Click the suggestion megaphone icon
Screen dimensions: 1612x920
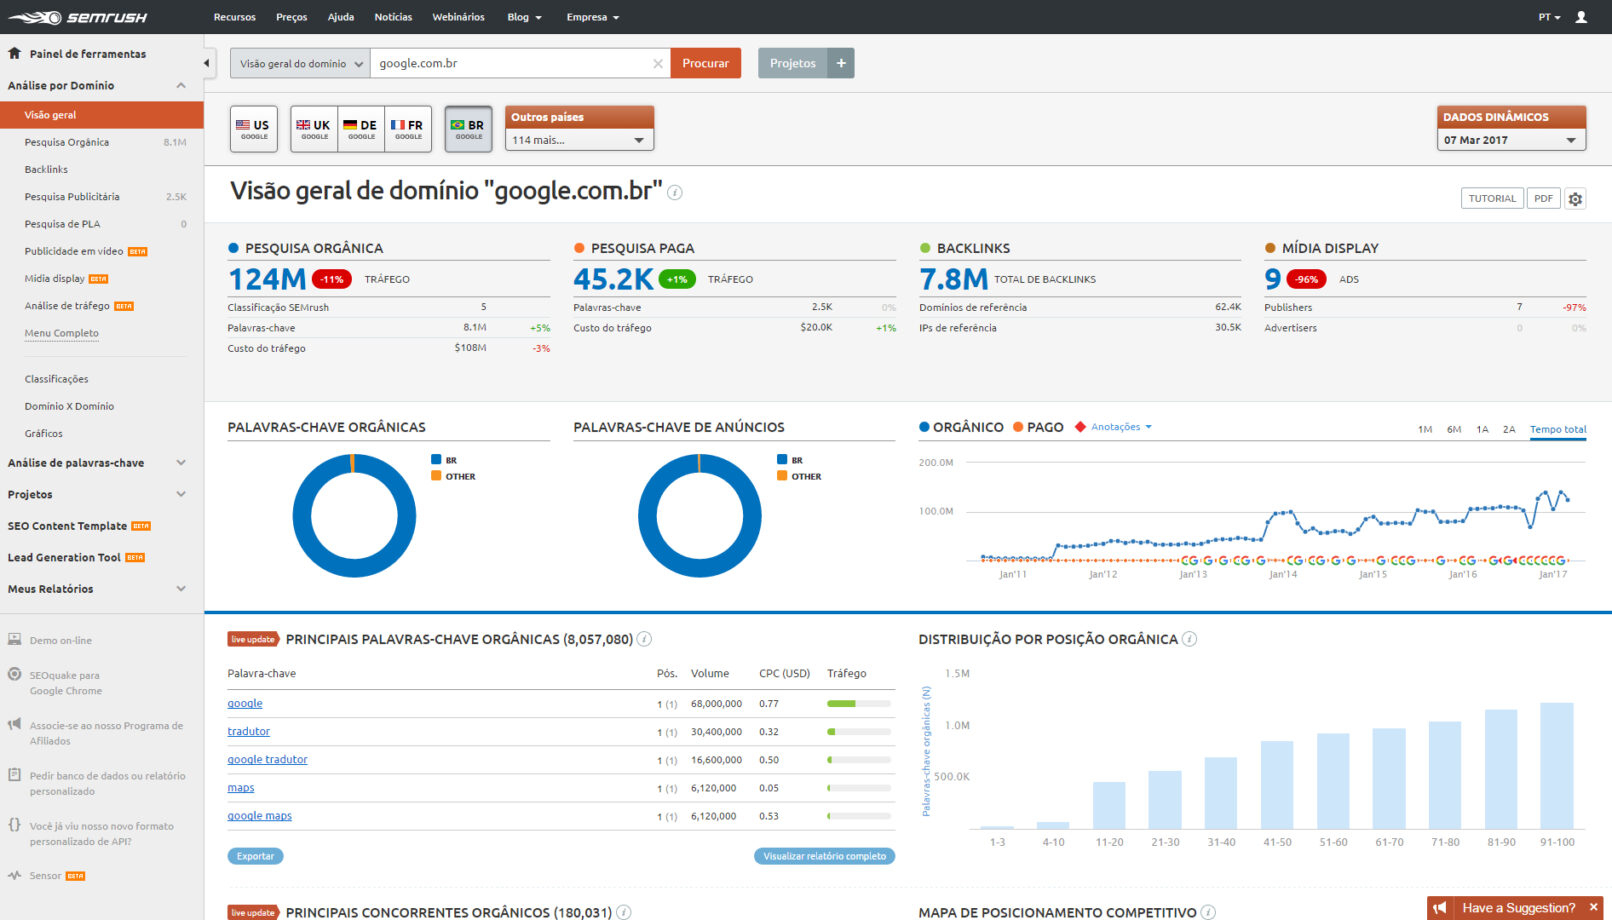point(1439,908)
